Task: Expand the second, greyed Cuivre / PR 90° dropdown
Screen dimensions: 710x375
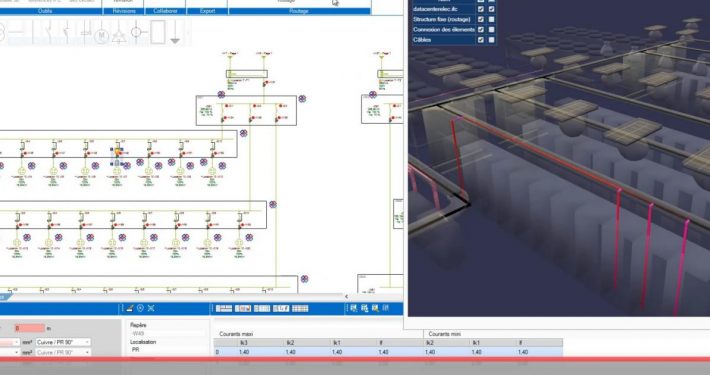Action: (63, 352)
